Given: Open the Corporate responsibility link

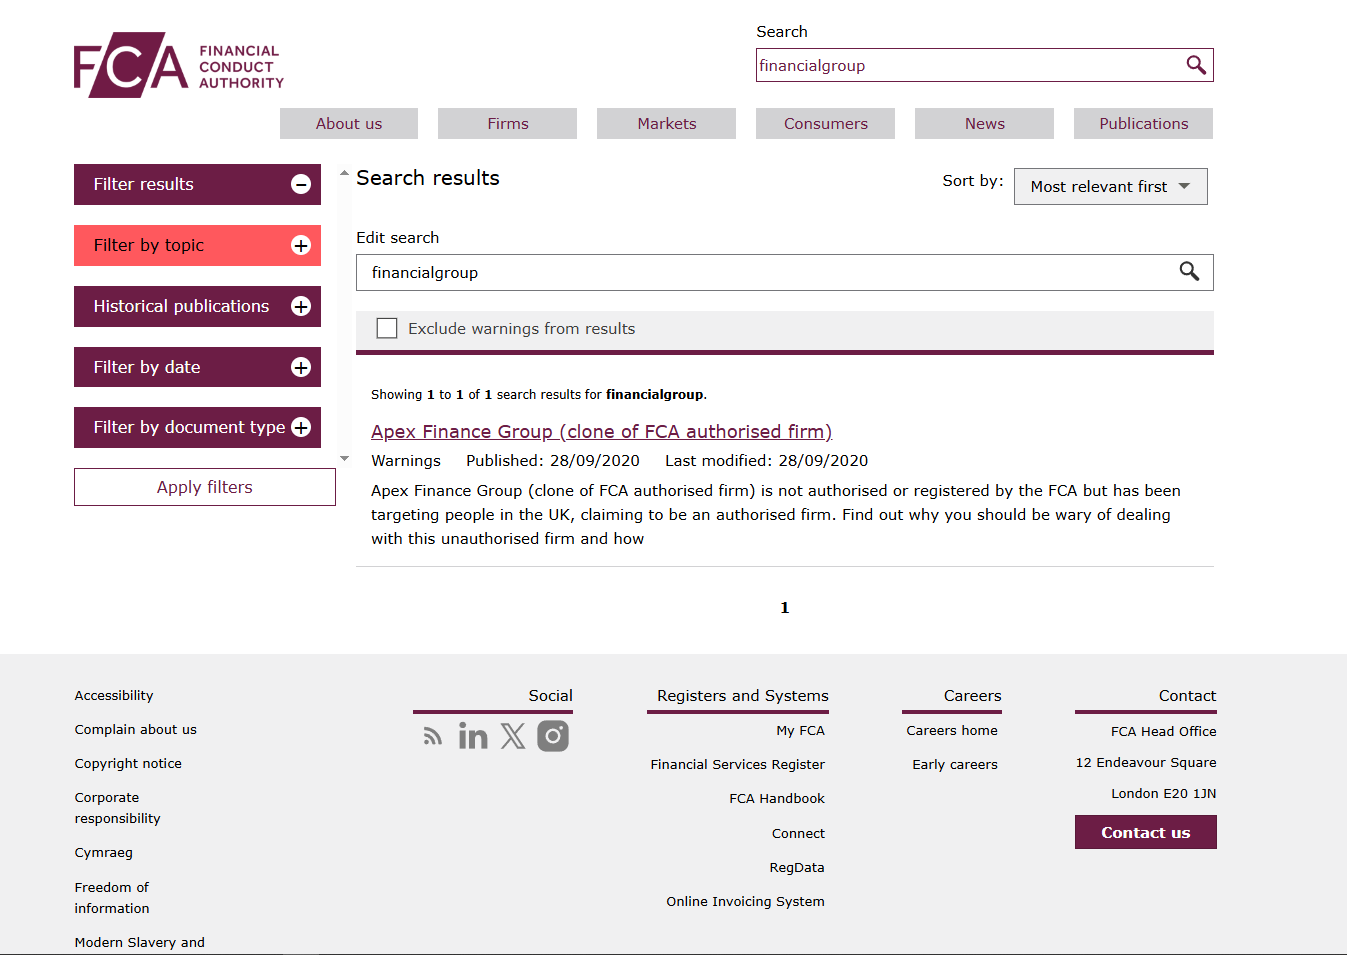Looking at the screenshot, I should pos(118,808).
